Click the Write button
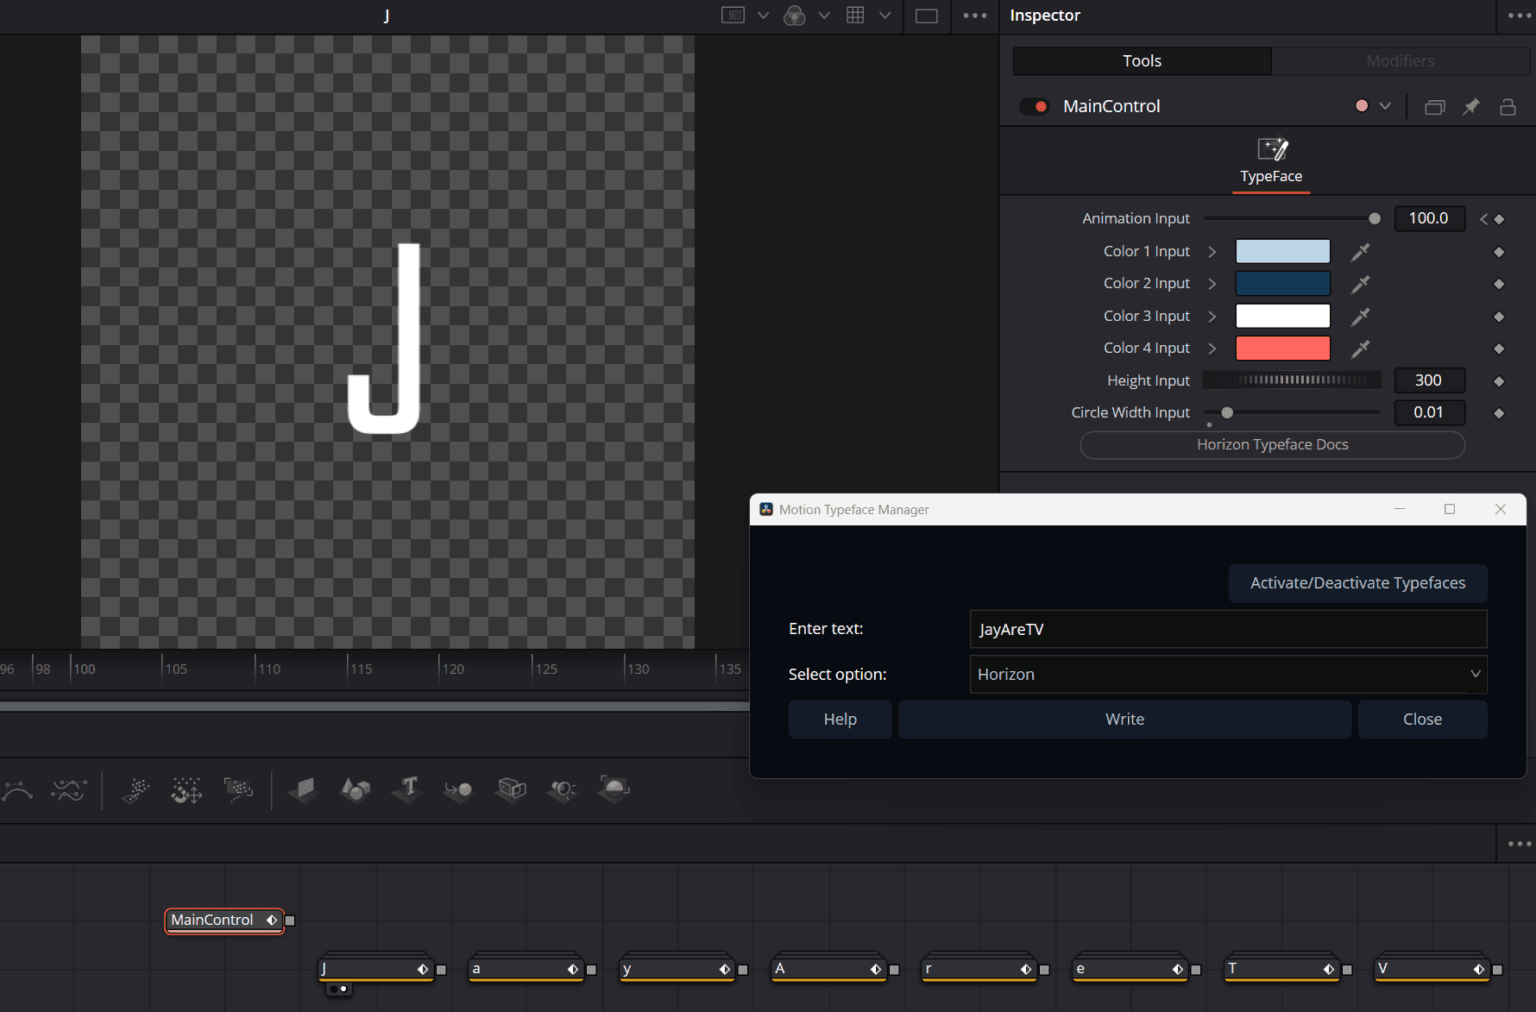Image resolution: width=1536 pixels, height=1012 pixels. point(1125,719)
